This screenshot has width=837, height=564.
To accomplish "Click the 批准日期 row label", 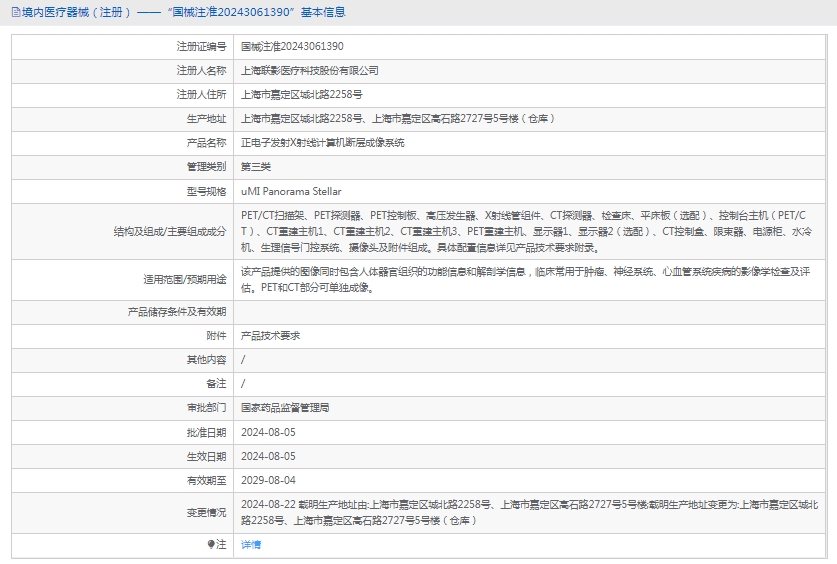I will pyautogui.click(x=207, y=432).
